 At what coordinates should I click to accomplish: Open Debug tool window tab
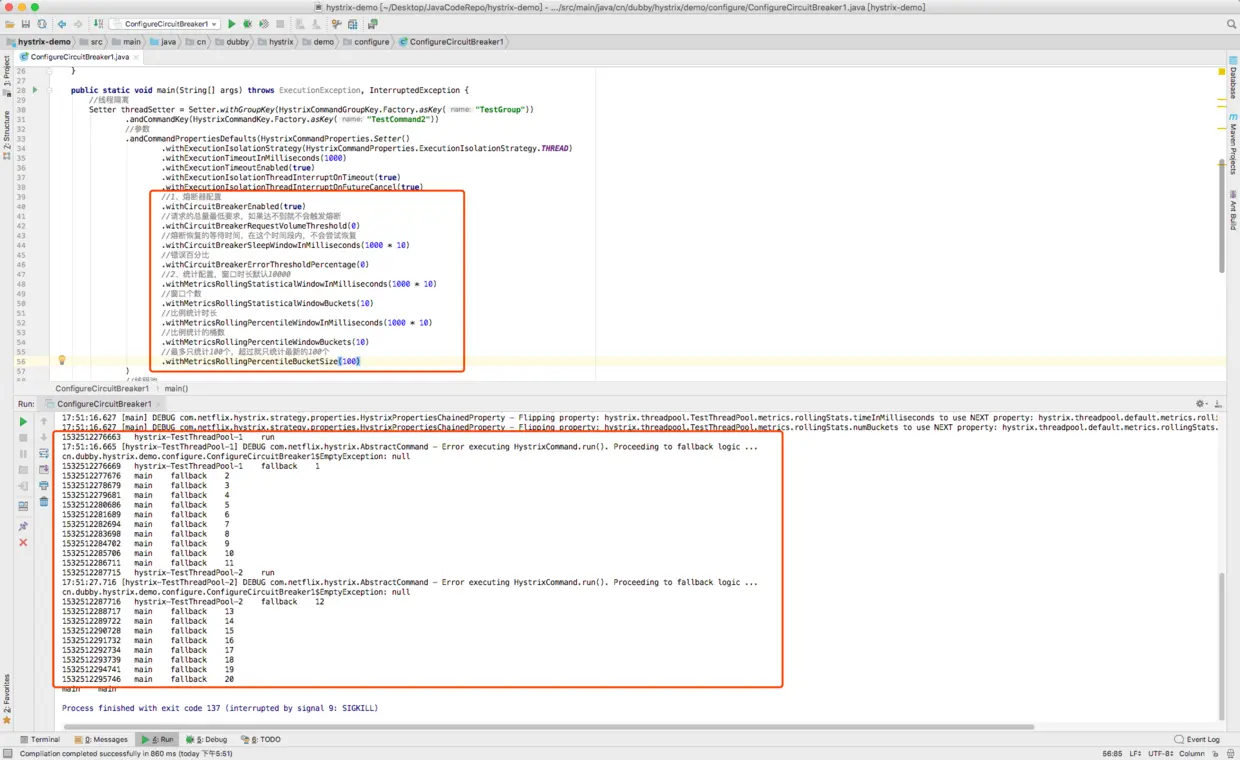[x=207, y=740]
